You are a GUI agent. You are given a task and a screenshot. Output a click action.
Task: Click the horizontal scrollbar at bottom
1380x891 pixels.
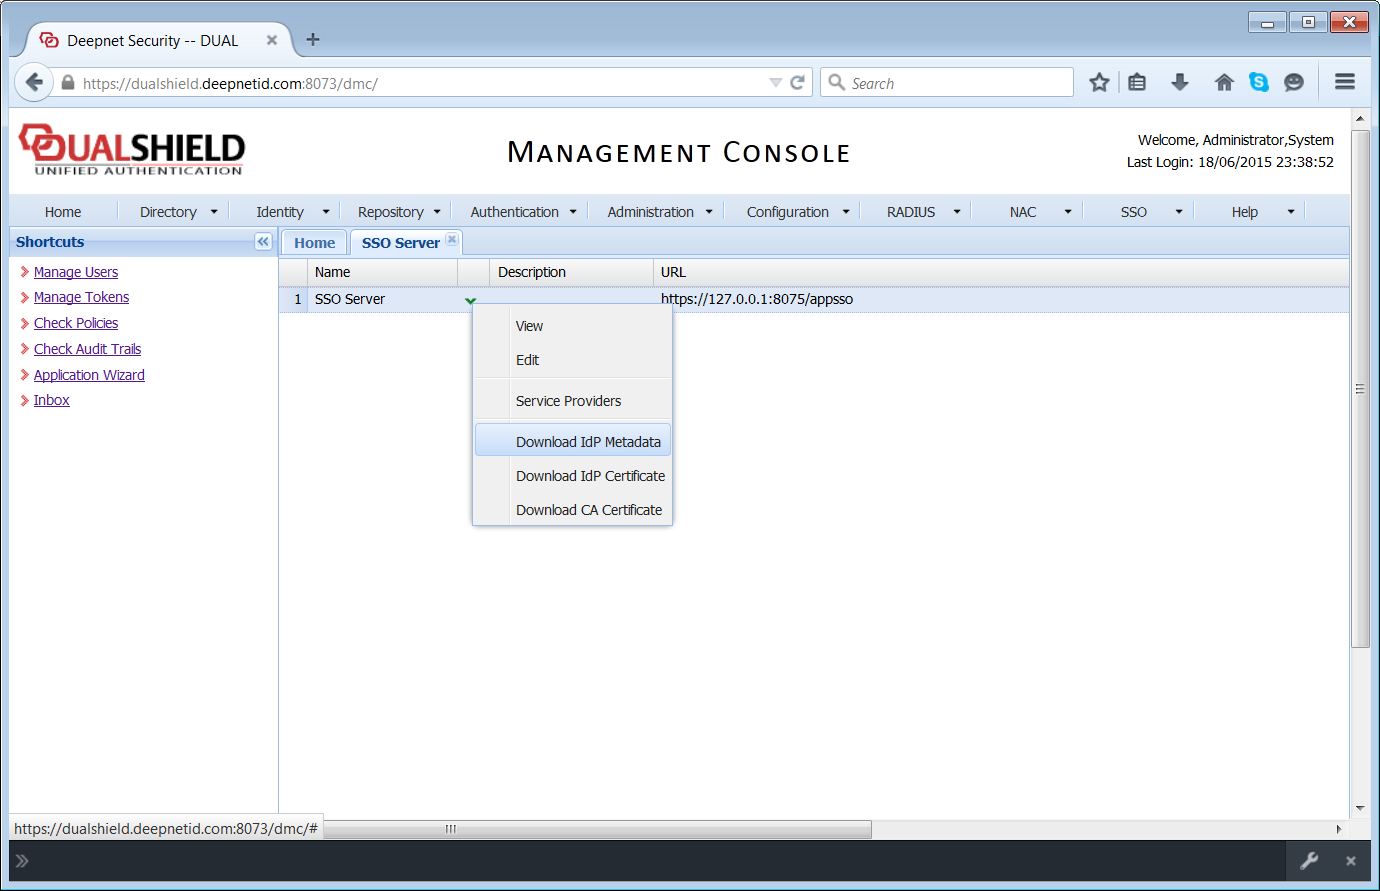click(x=598, y=829)
